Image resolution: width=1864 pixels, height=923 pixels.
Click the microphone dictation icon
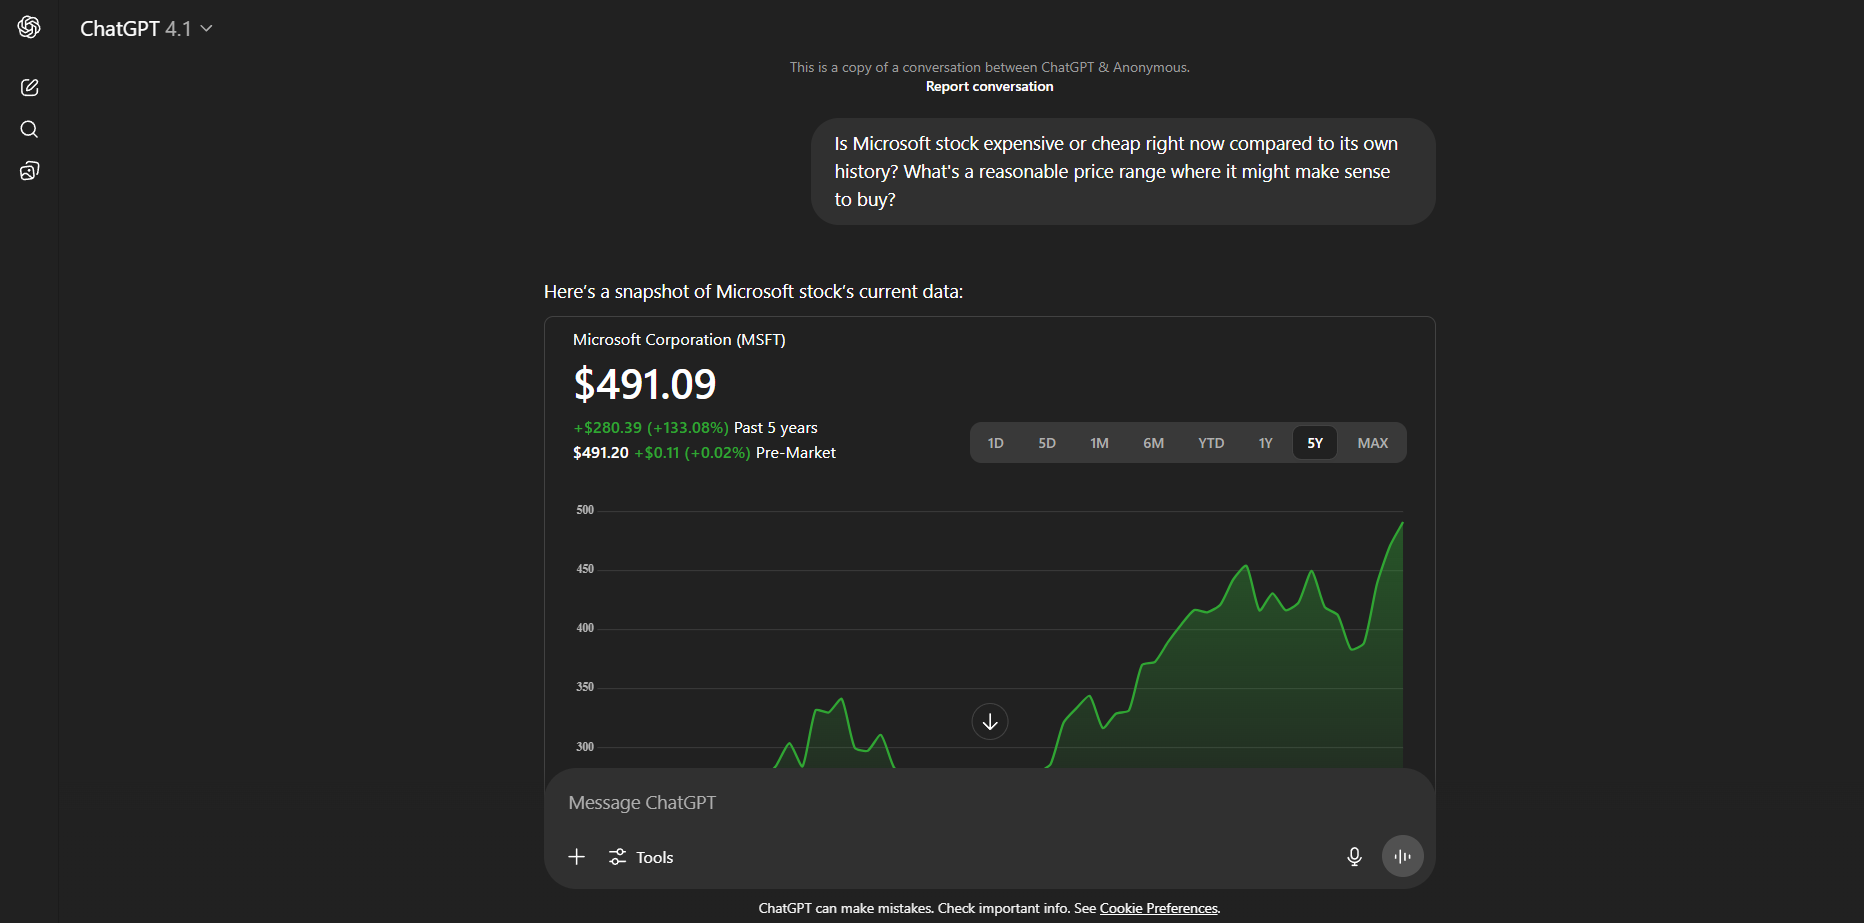click(1354, 857)
